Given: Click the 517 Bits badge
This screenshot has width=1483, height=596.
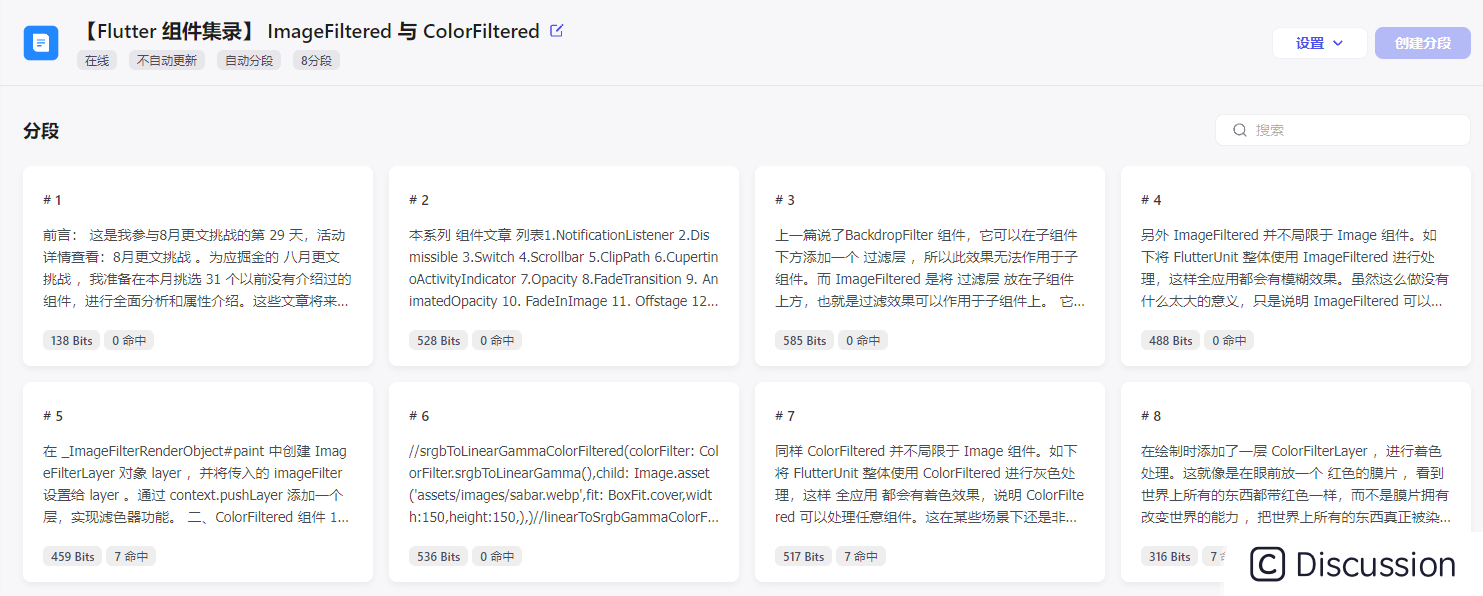Looking at the screenshot, I should click(x=804, y=557).
